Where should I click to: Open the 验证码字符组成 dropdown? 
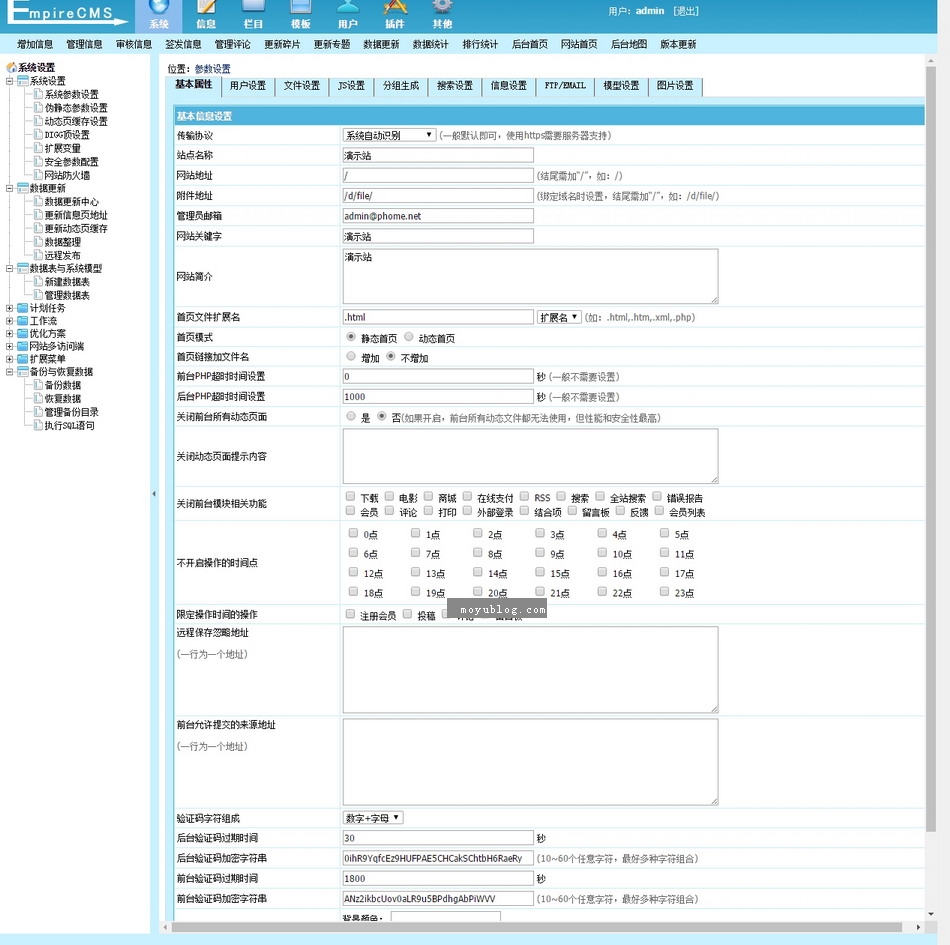tap(373, 818)
